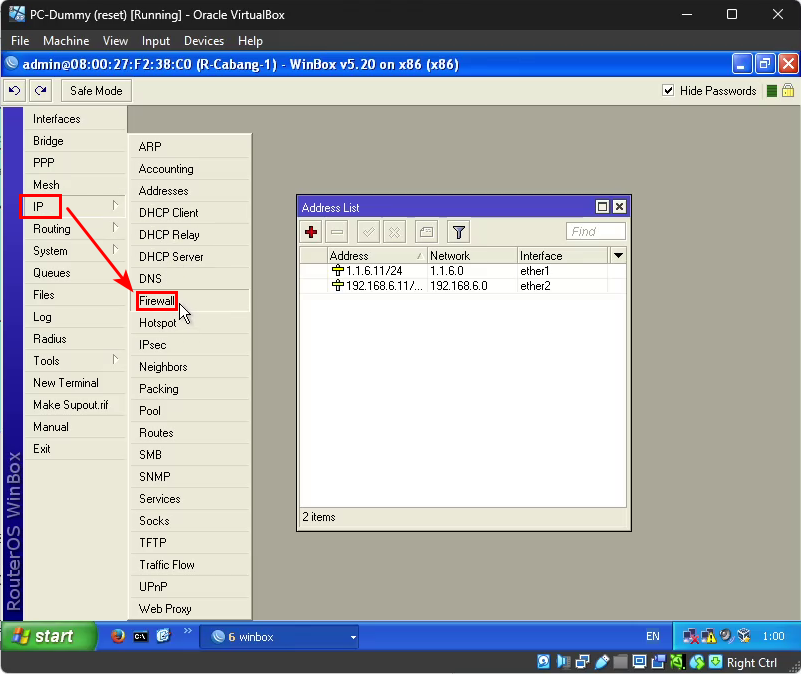This screenshot has width=801, height=674.
Task: Click the Remove (minus) icon in Address List
Action: [x=337, y=232]
